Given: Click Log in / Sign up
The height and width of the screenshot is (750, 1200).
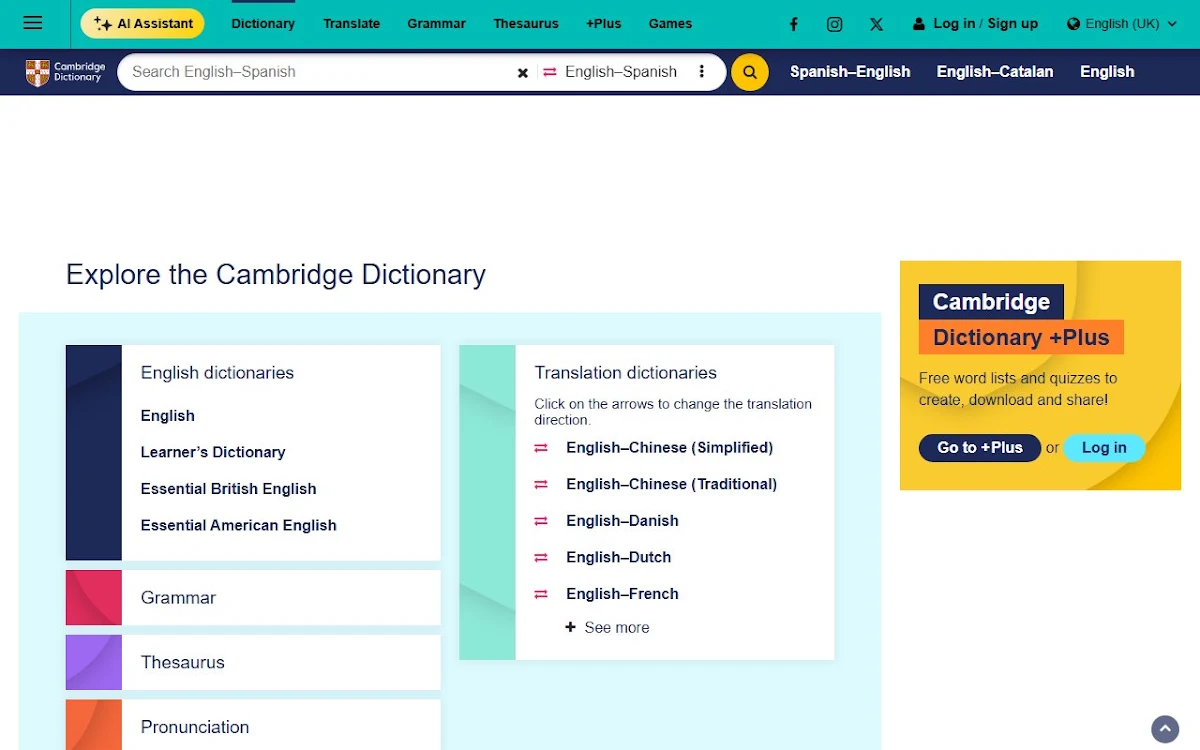Looking at the screenshot, I should pos(975,23).
